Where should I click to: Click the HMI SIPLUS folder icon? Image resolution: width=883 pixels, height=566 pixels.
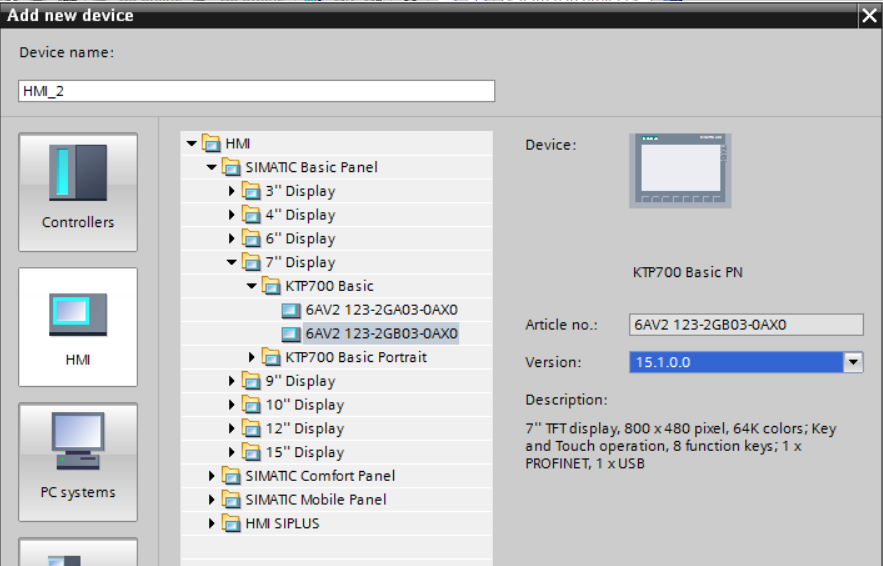pyautogui.click(x=231, y=523)
